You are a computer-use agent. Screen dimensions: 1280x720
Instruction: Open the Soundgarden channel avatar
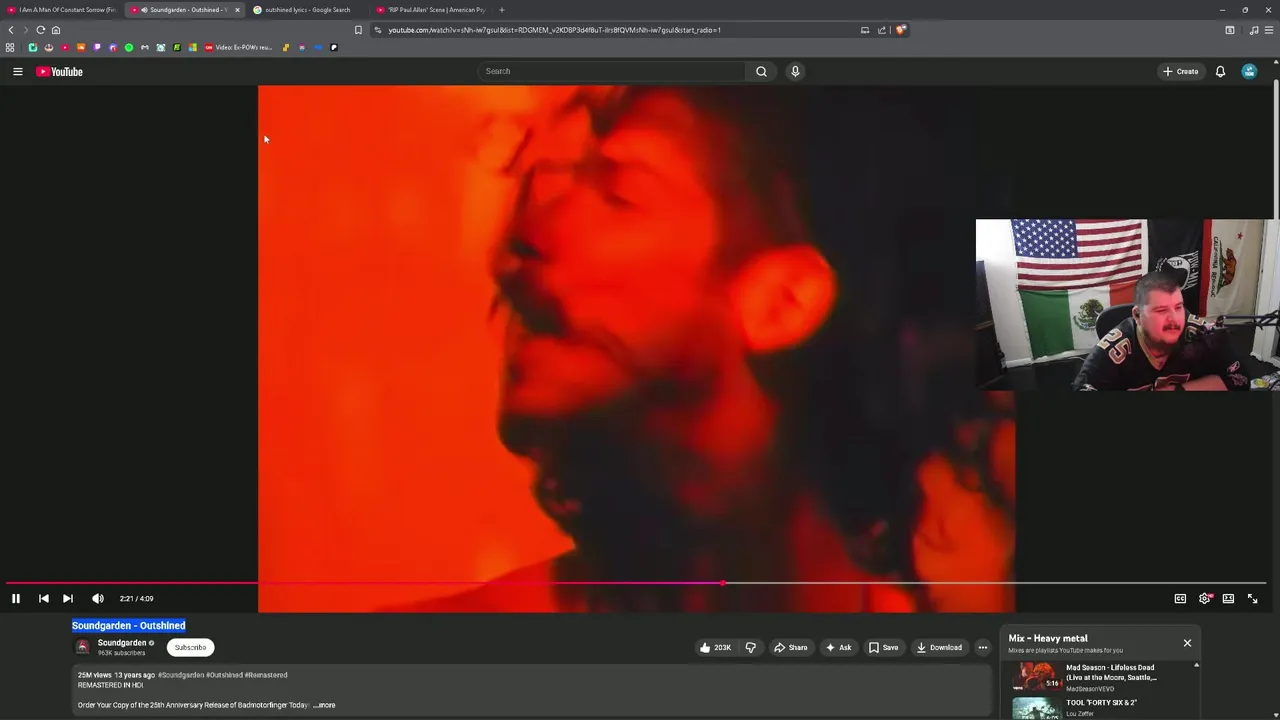point(83,647)
